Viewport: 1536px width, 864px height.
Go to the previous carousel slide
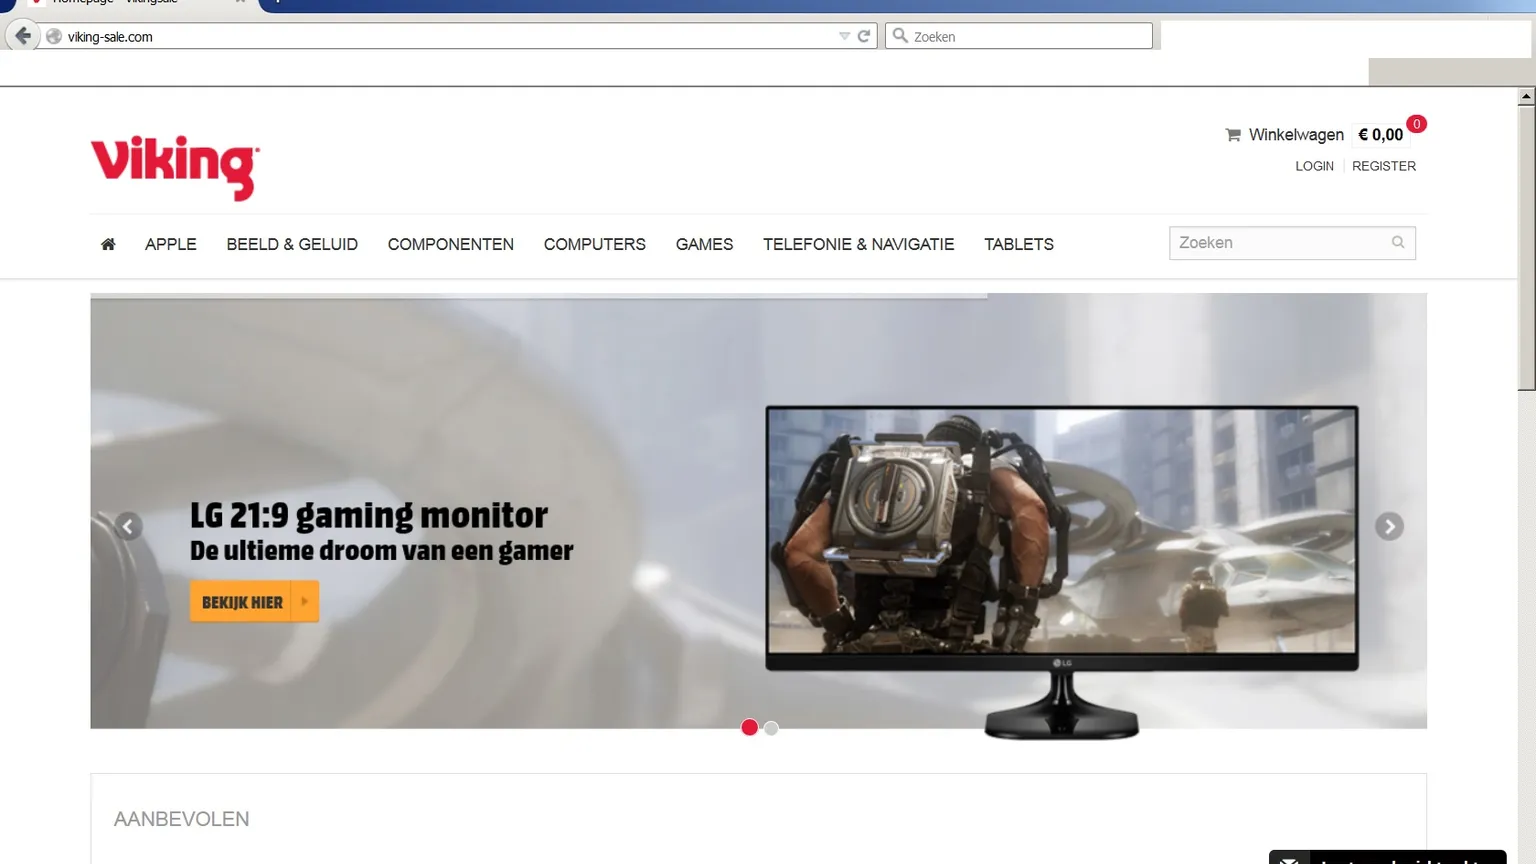tap(128, 526)
